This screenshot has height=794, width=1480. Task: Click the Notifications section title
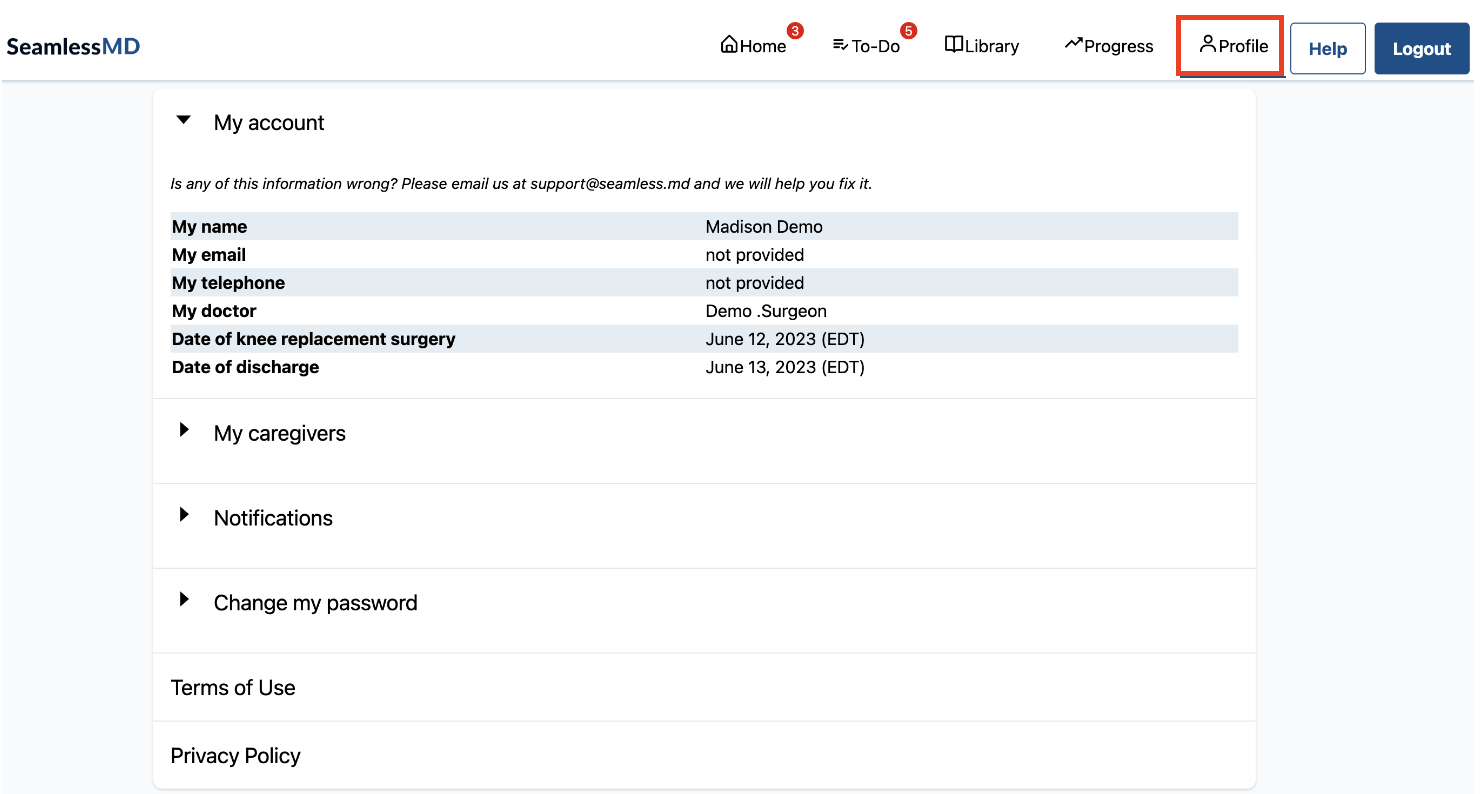pyautogui.click(x=273, y=518)
